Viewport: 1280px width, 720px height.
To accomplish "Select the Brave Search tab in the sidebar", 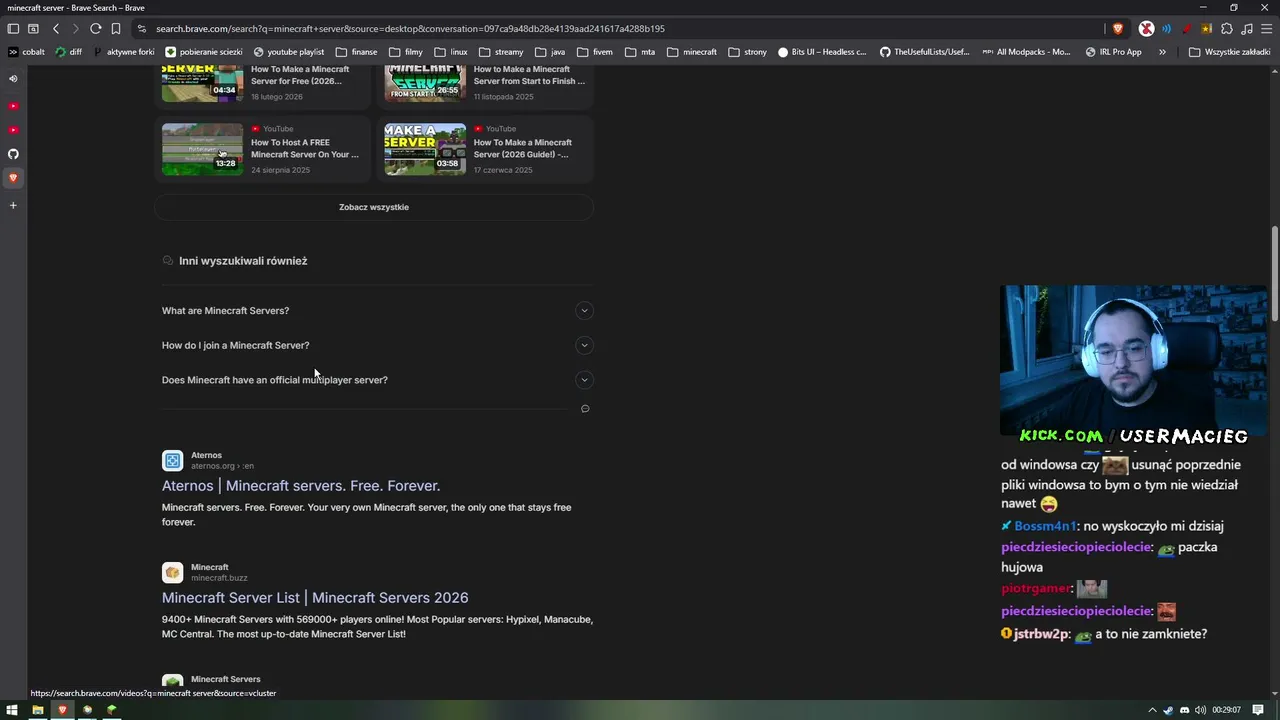I will [x=13, y=178].
